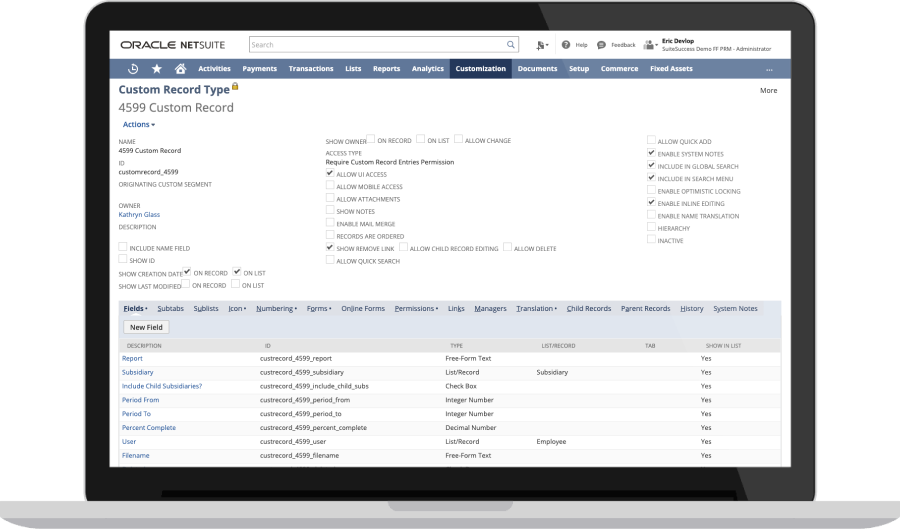Screen dimensions: 900x529
Task: Expand the Permissions subtab menu
Action: pyautogui.click(x=415, y=309)
